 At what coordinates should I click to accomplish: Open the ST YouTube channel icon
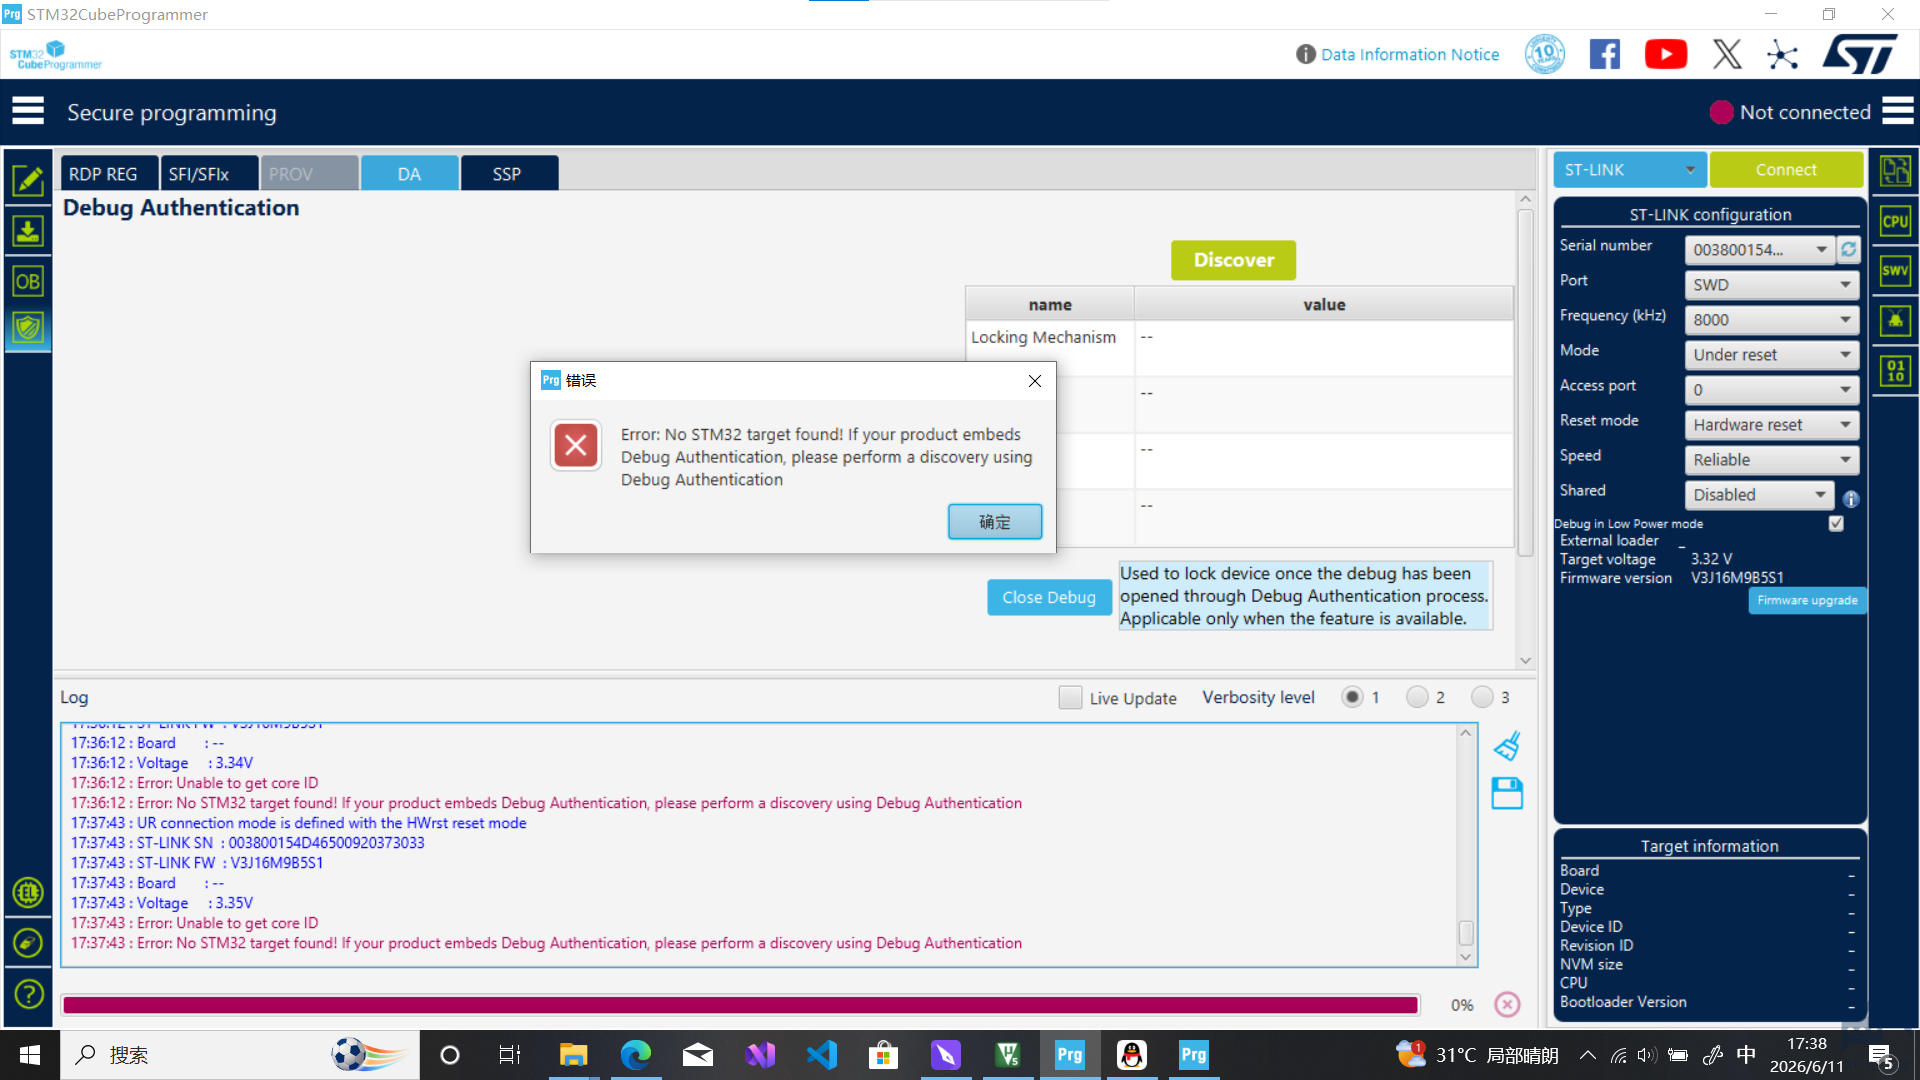tap(1666, 54)
